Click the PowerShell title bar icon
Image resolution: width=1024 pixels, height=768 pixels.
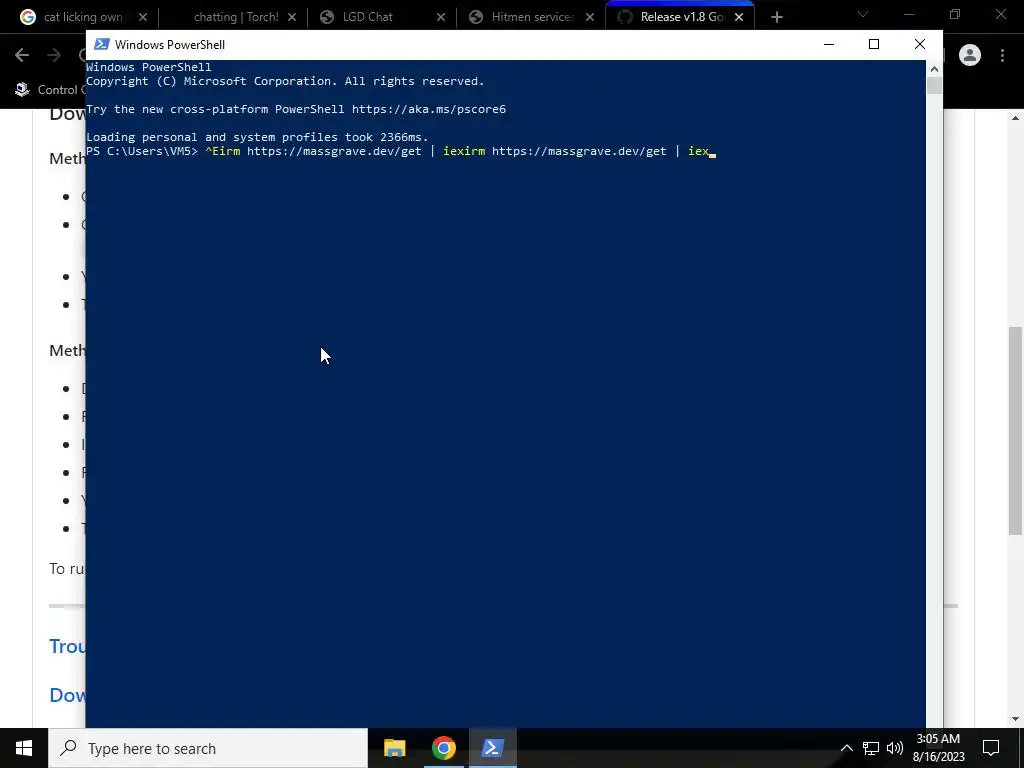(101, 44)
